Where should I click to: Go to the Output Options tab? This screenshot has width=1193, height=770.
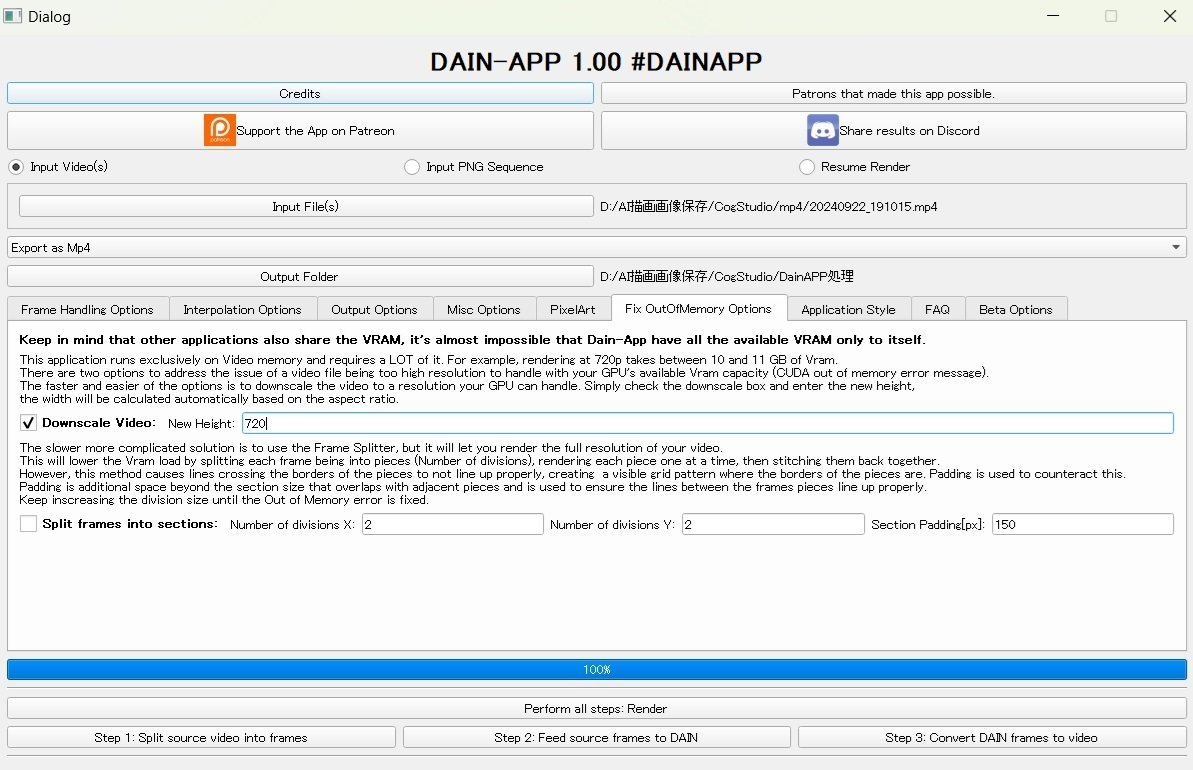pyautogui.click(x=374, y=310)
